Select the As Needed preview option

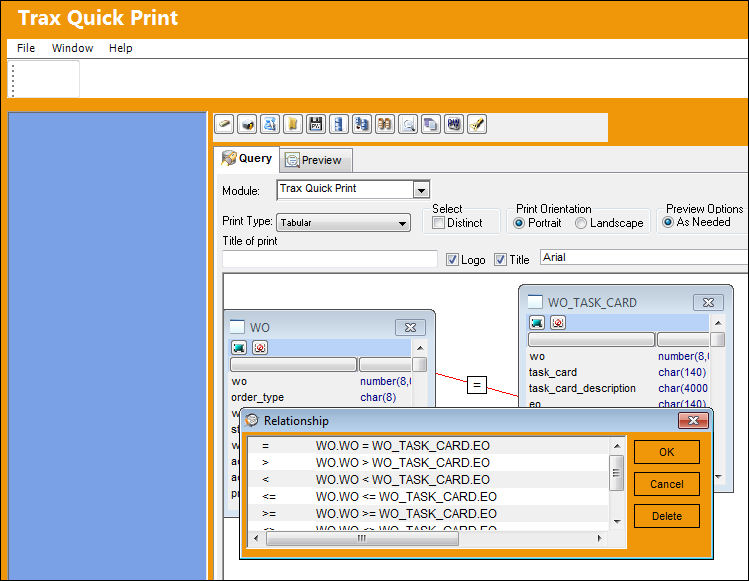click(668, 222)
